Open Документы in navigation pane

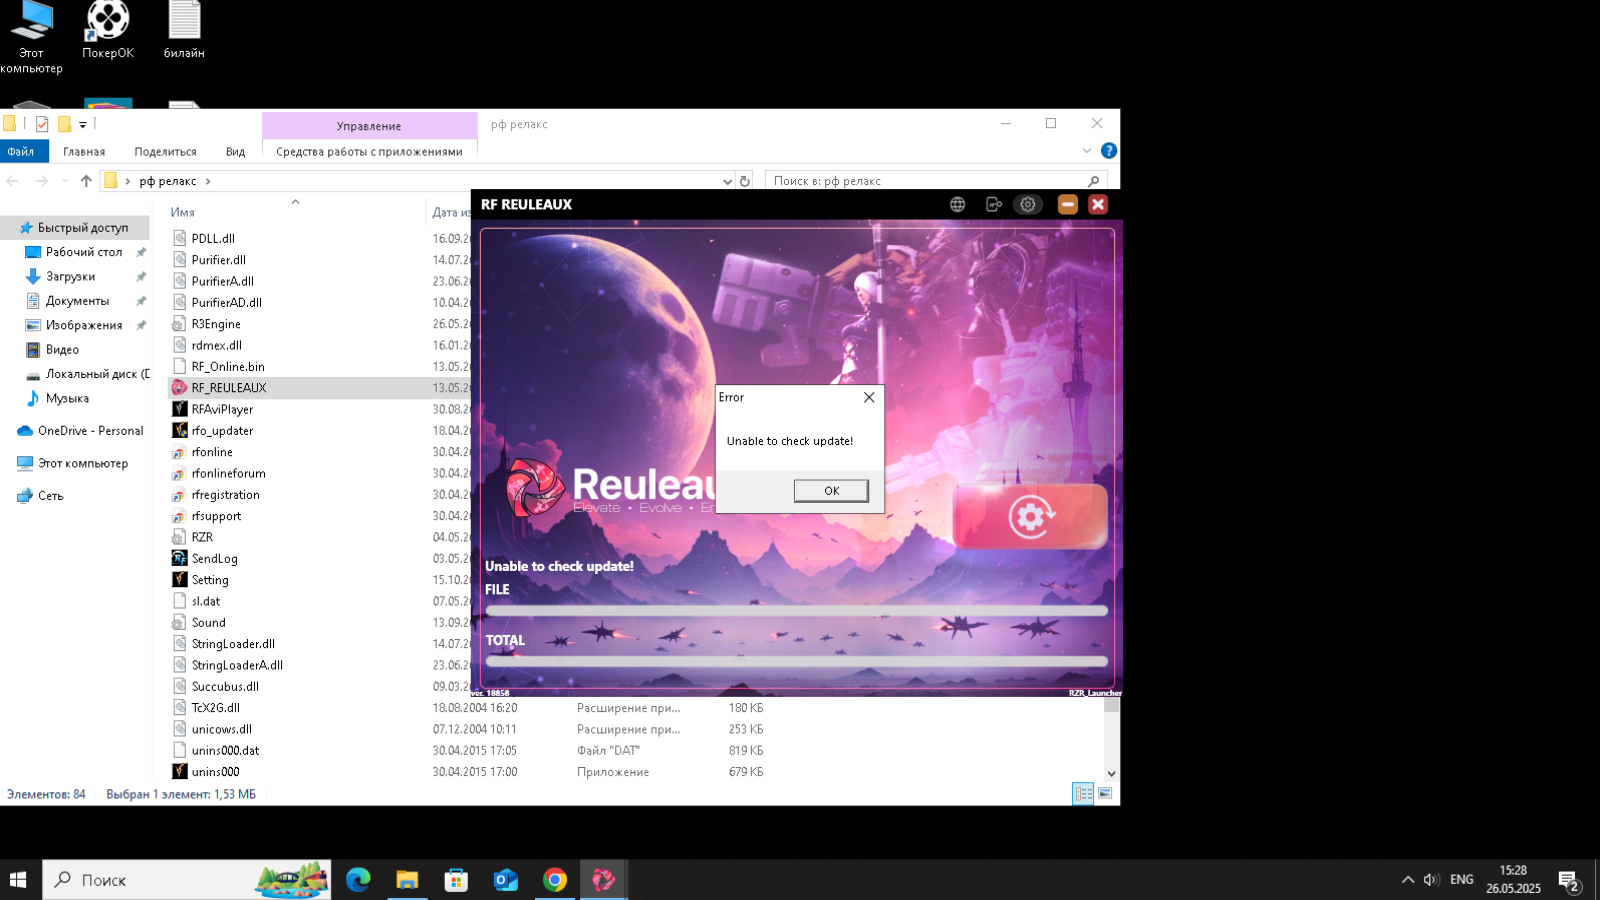77,301
